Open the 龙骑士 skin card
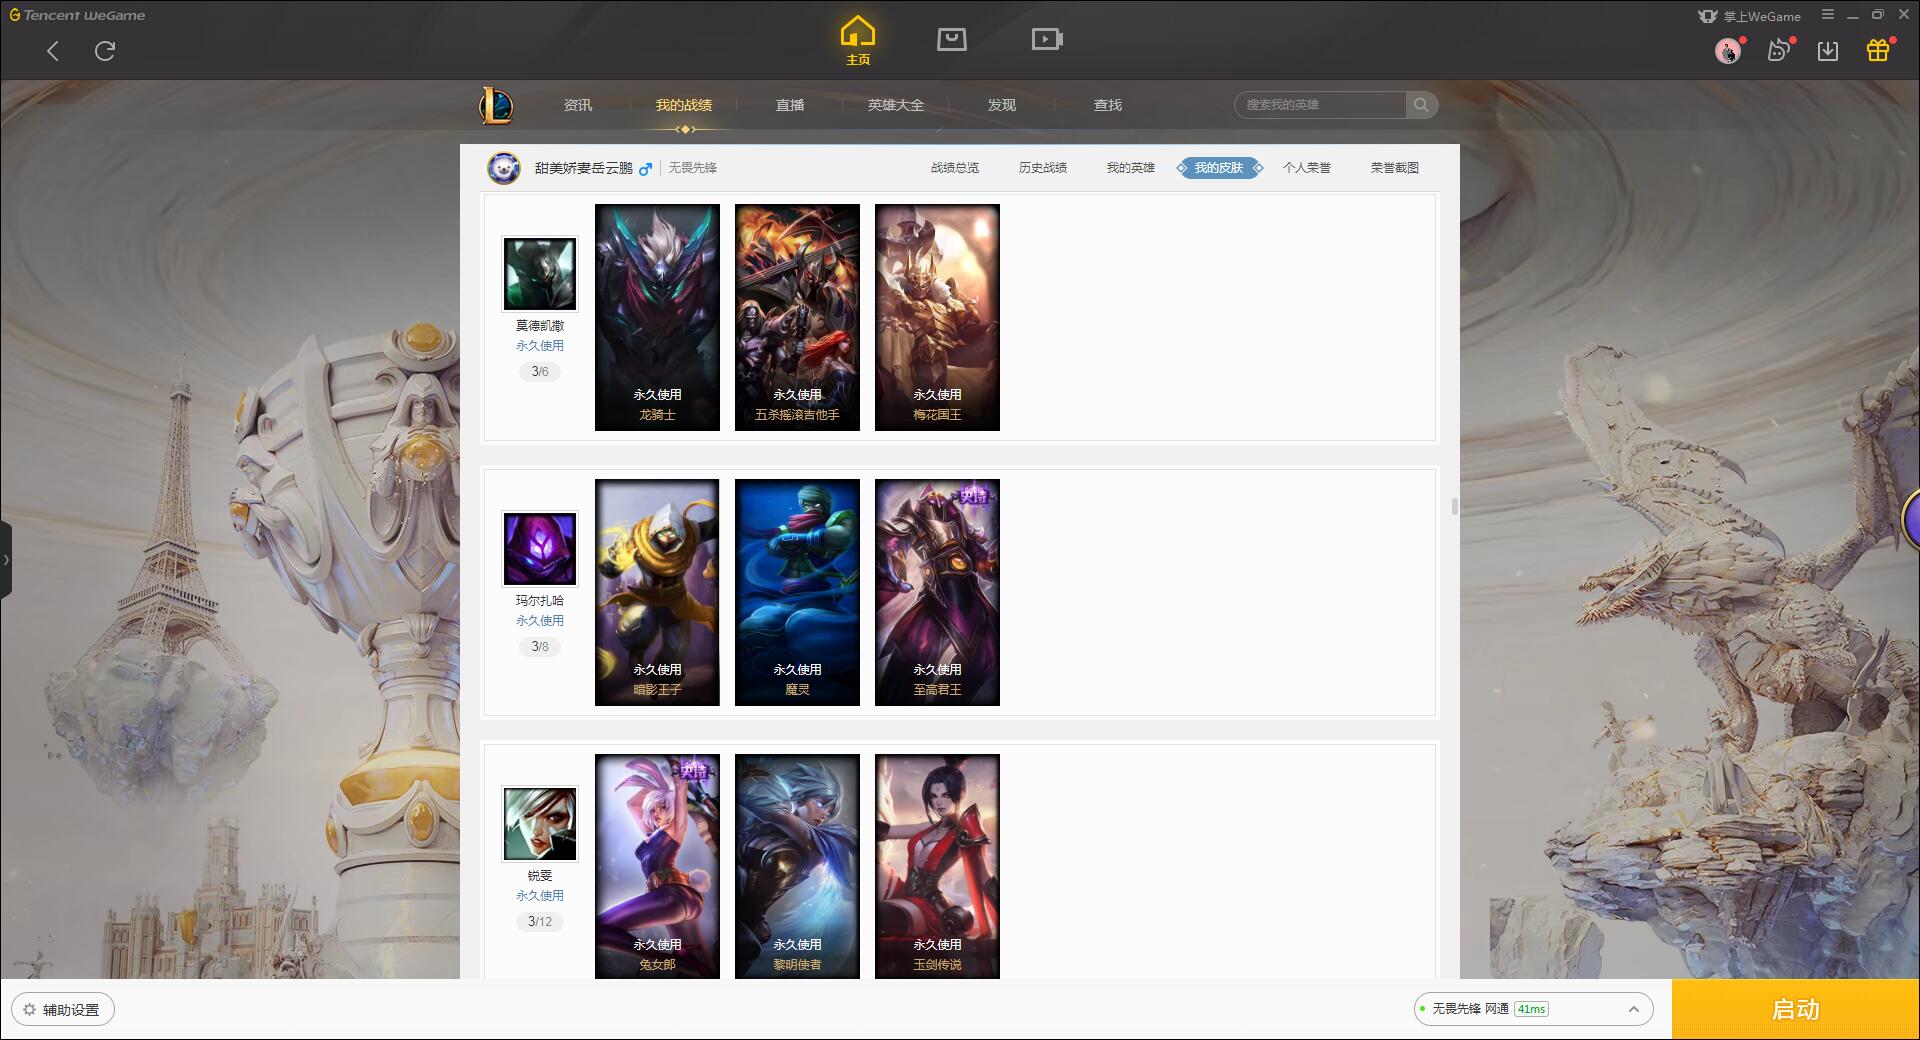Viewport: 1920px width, 1040px height. tap(657, 318)
